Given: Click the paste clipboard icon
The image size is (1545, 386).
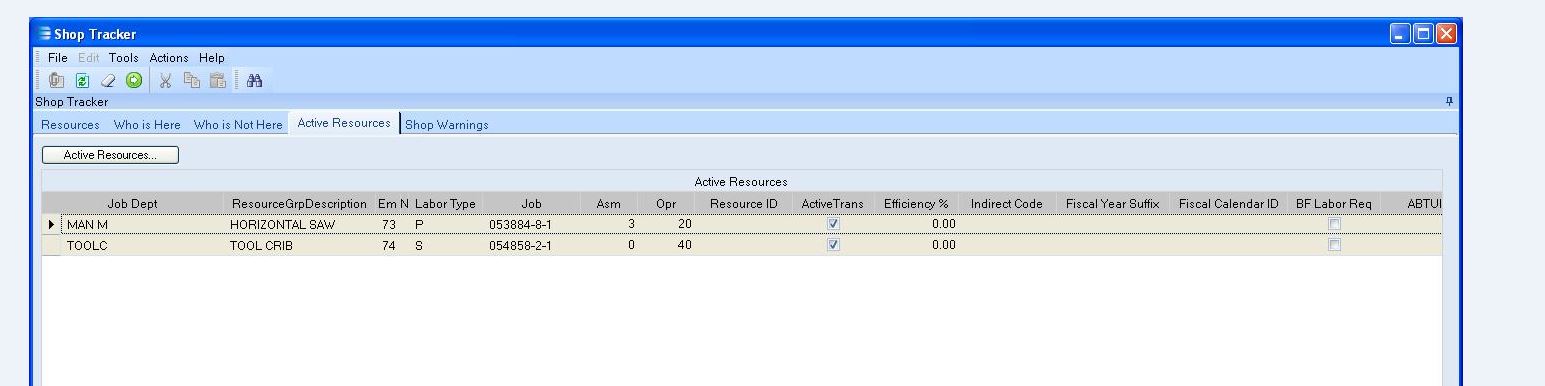Looking at the screenshot, I should tap(218, 81).
